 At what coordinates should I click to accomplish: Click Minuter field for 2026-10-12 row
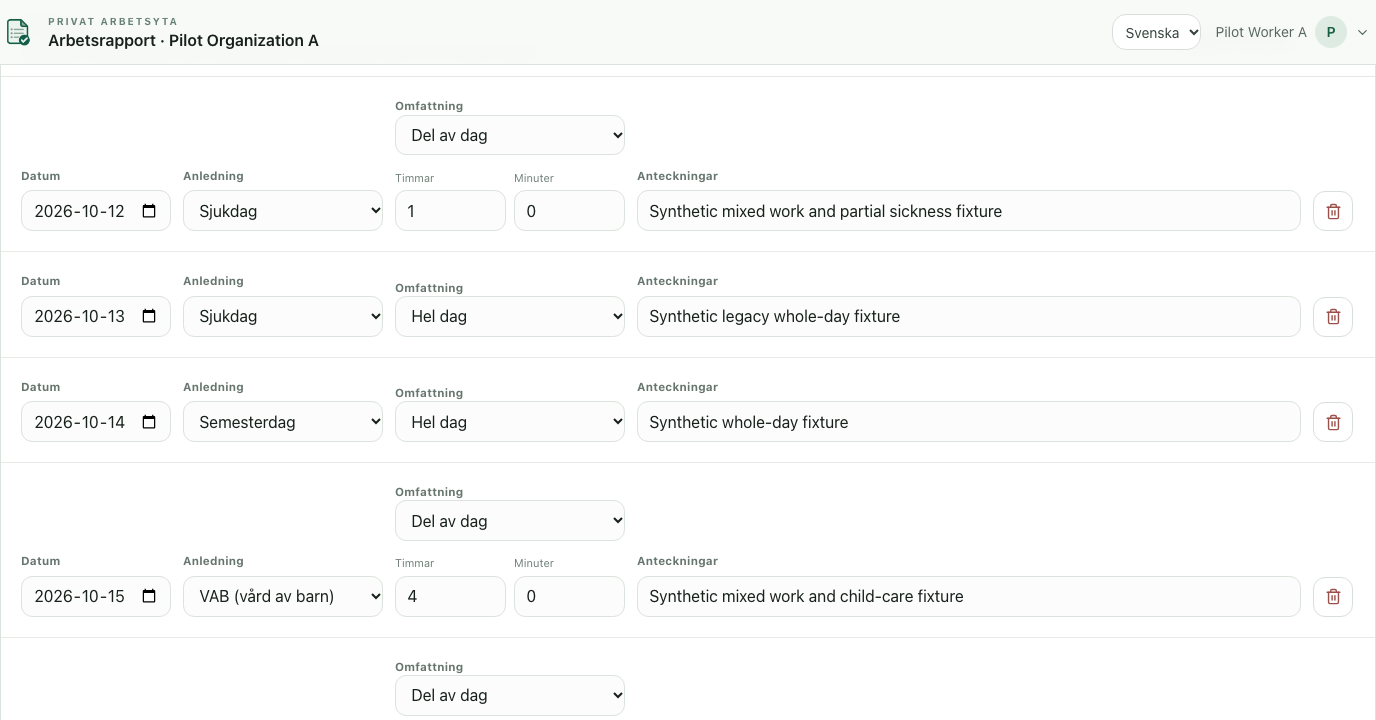(569, 211)
